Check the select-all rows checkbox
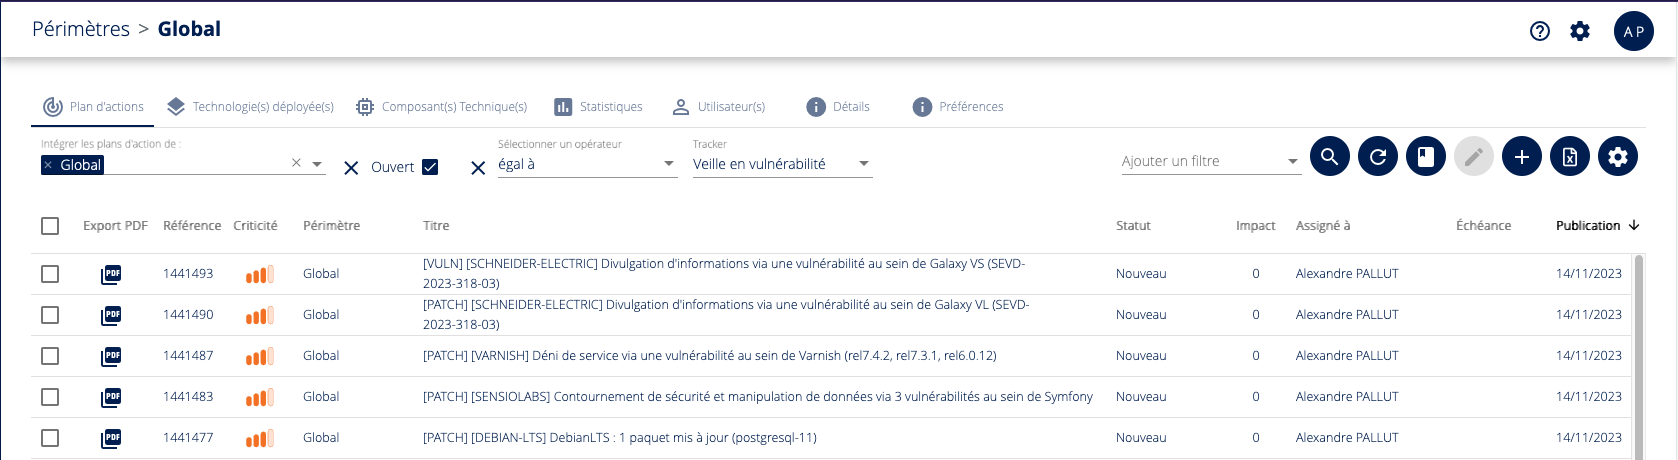The image size is (1678, 460). click(x=50, y=226)
